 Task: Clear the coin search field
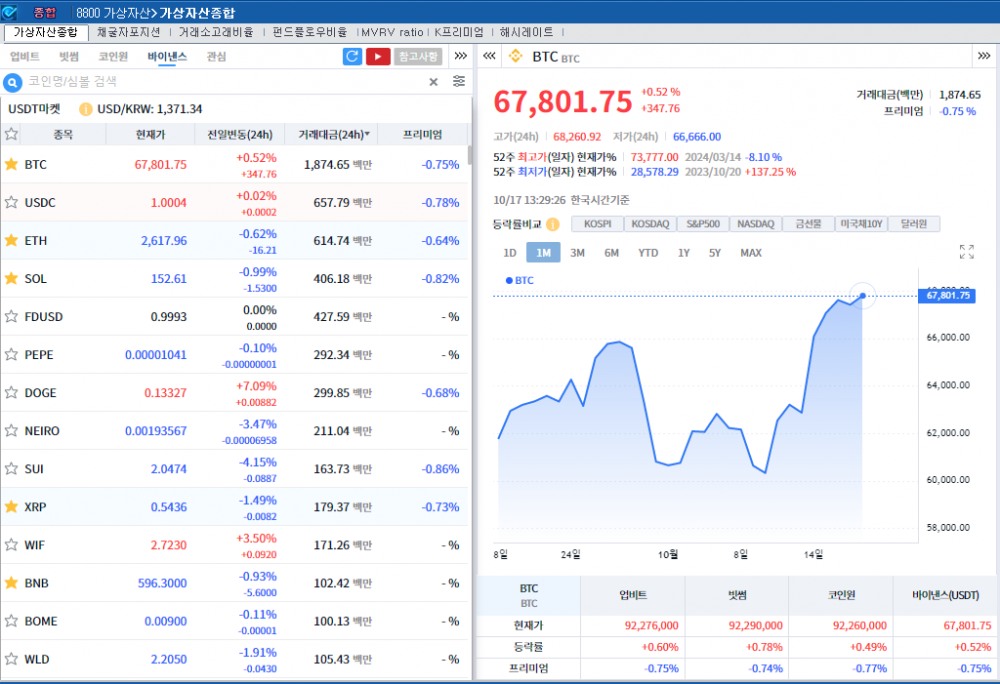(x=433, y=82)
